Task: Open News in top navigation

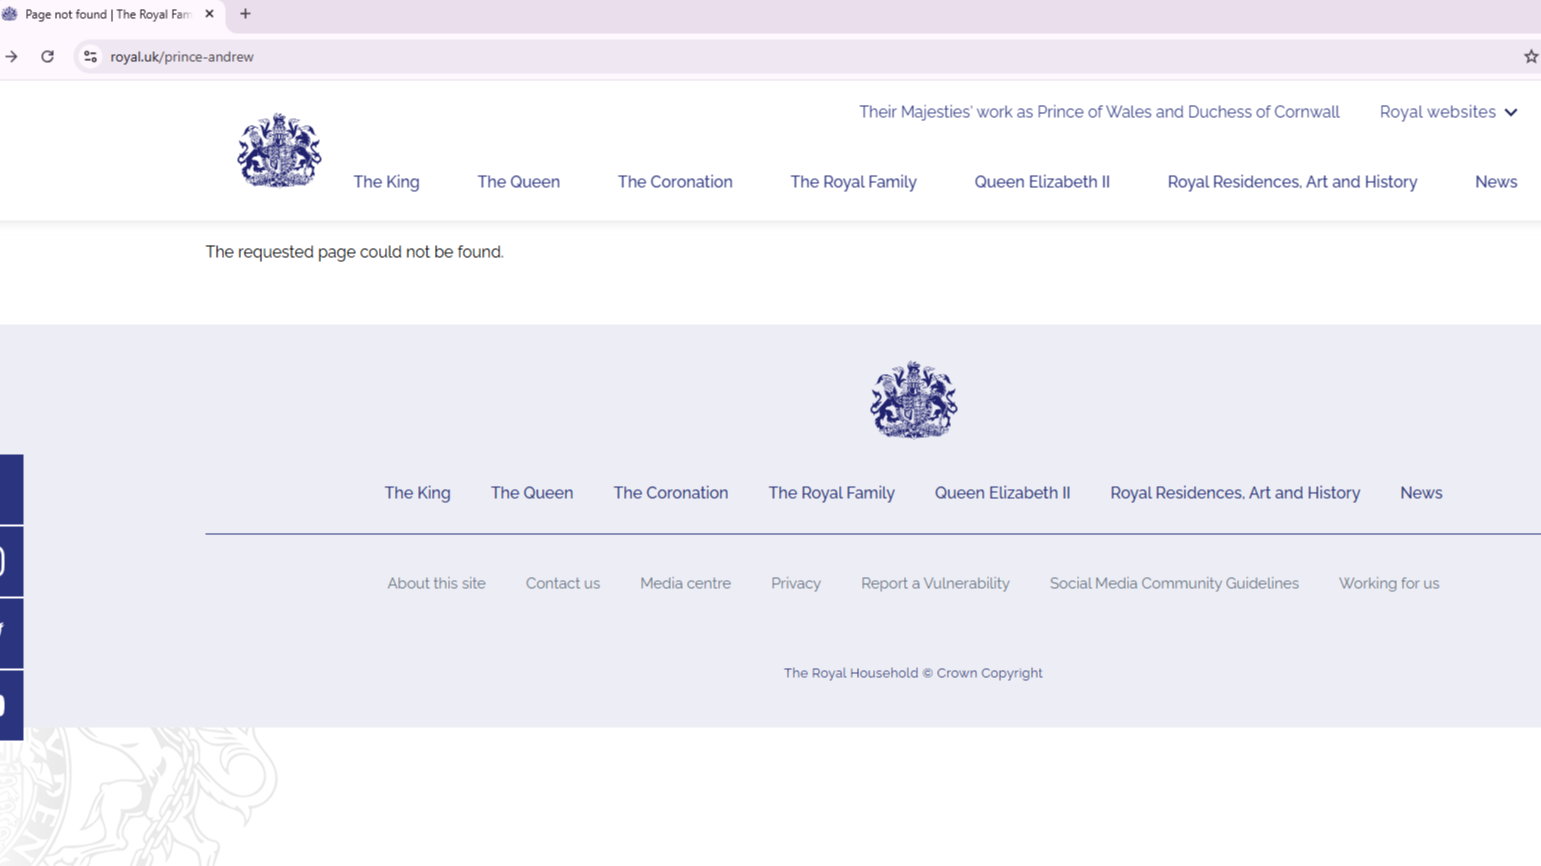Action: 1496,182
